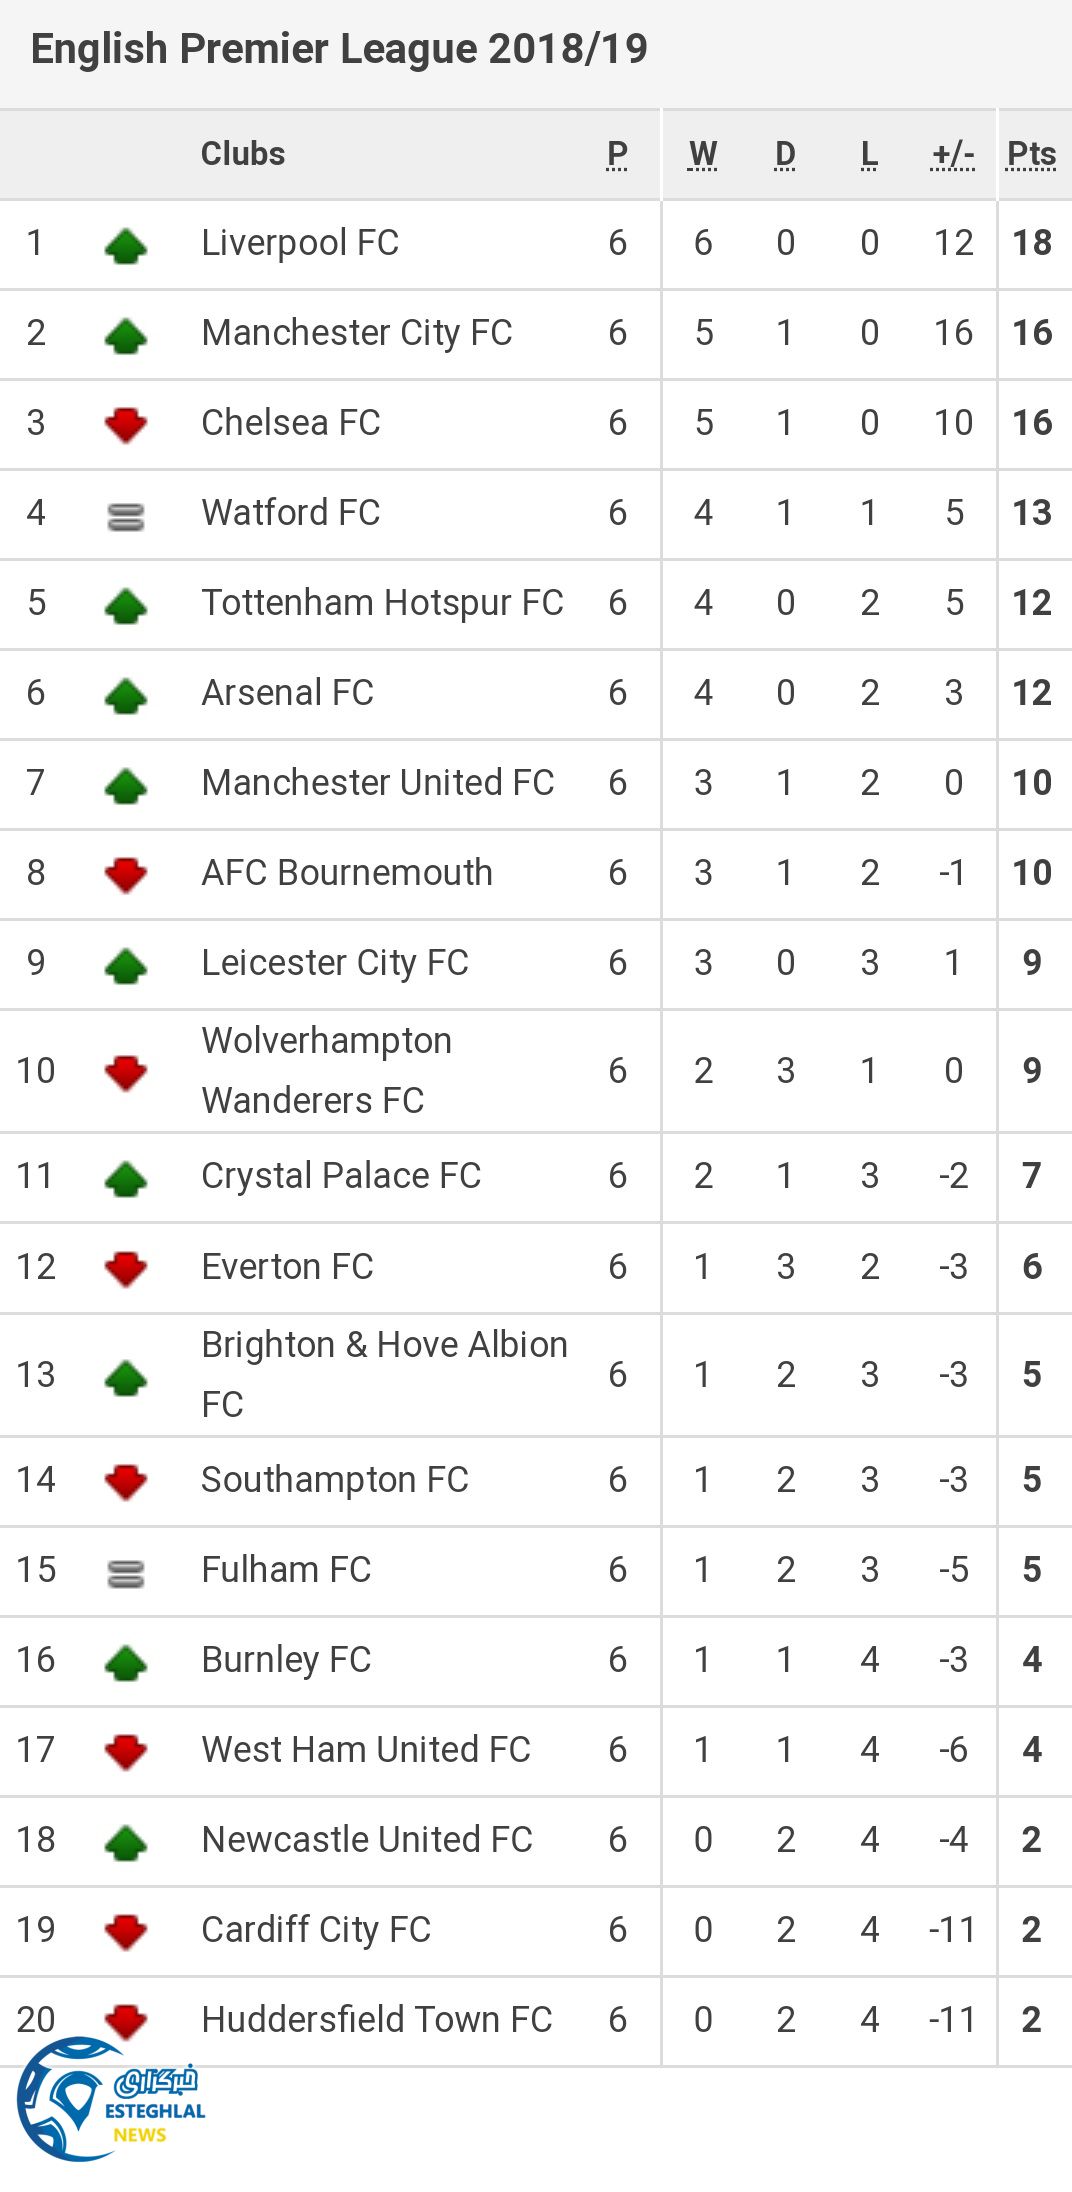1072x2192 pixels.
Task: Click the grey unchanged icon beside Fulham FC
Action: click(126, 1574)
